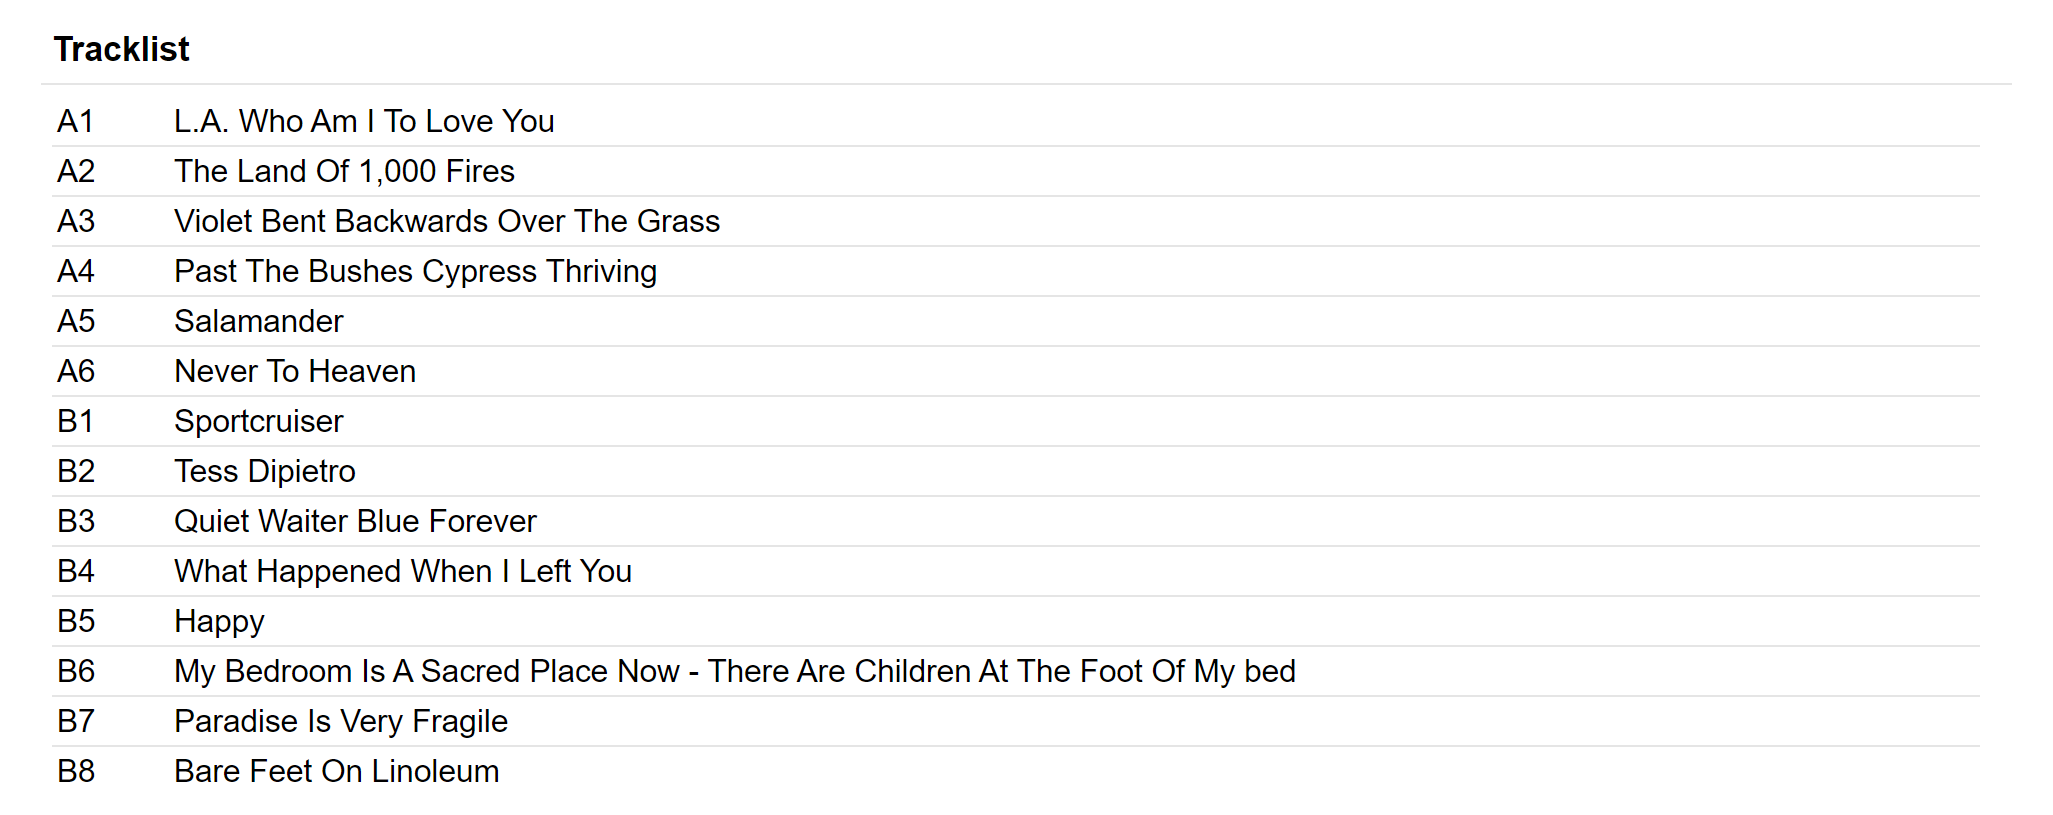This screenshot has width=2053, height=815.
Task: Select What Happened When I Left You
Action: coord(403,571)
